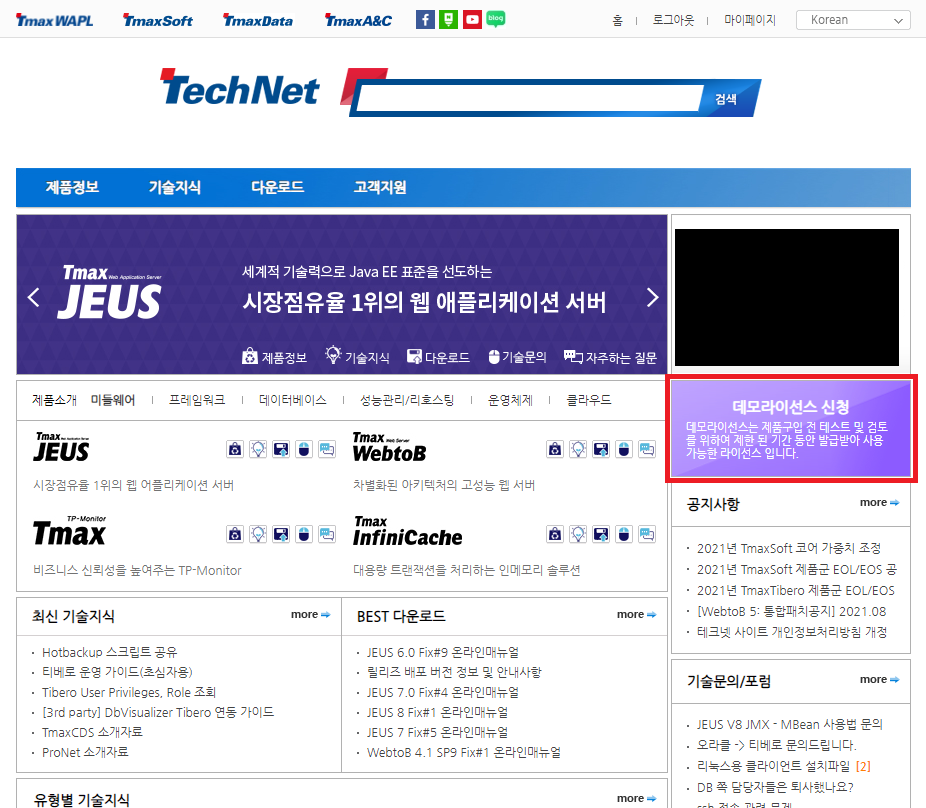926x808 pixels.
Task: Open 제품정보 in blue navigation bar
Action: 73,187
